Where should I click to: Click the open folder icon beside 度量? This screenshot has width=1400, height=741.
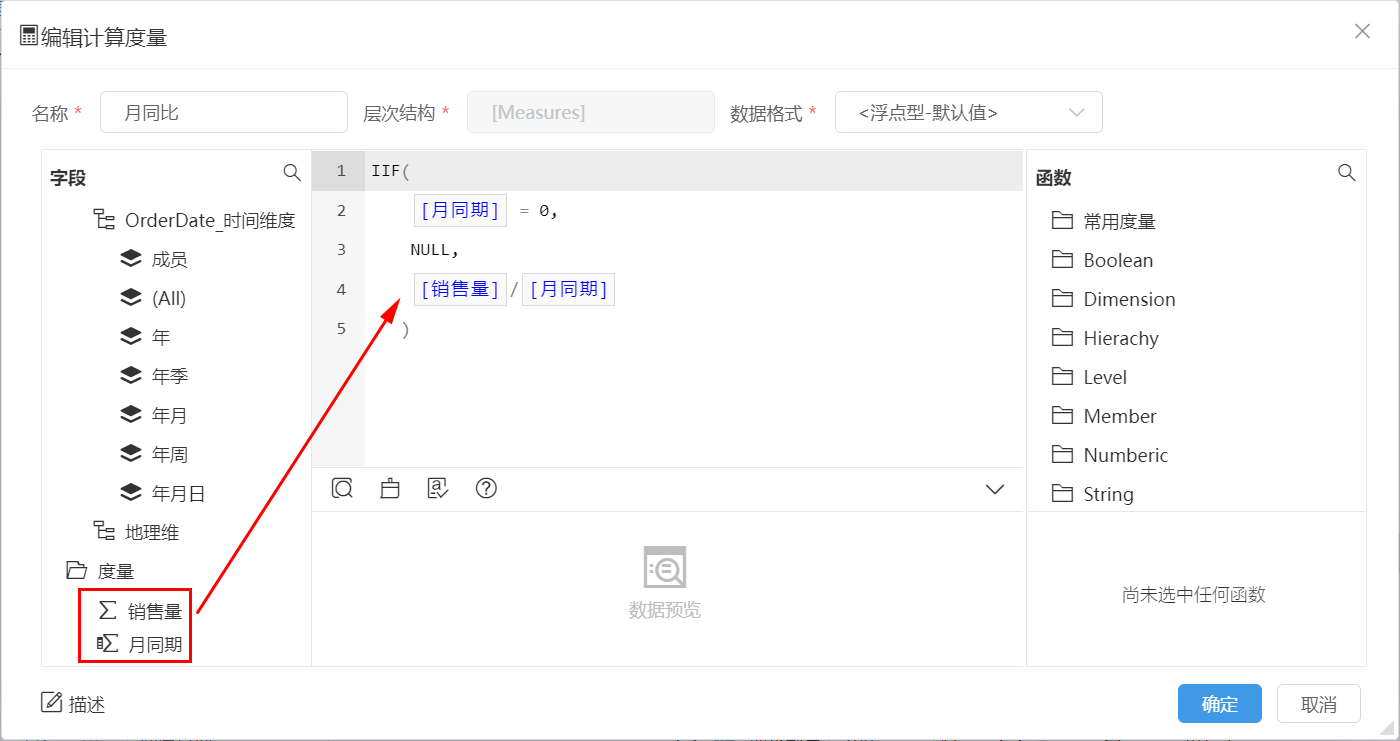click(x=76, y=571)
